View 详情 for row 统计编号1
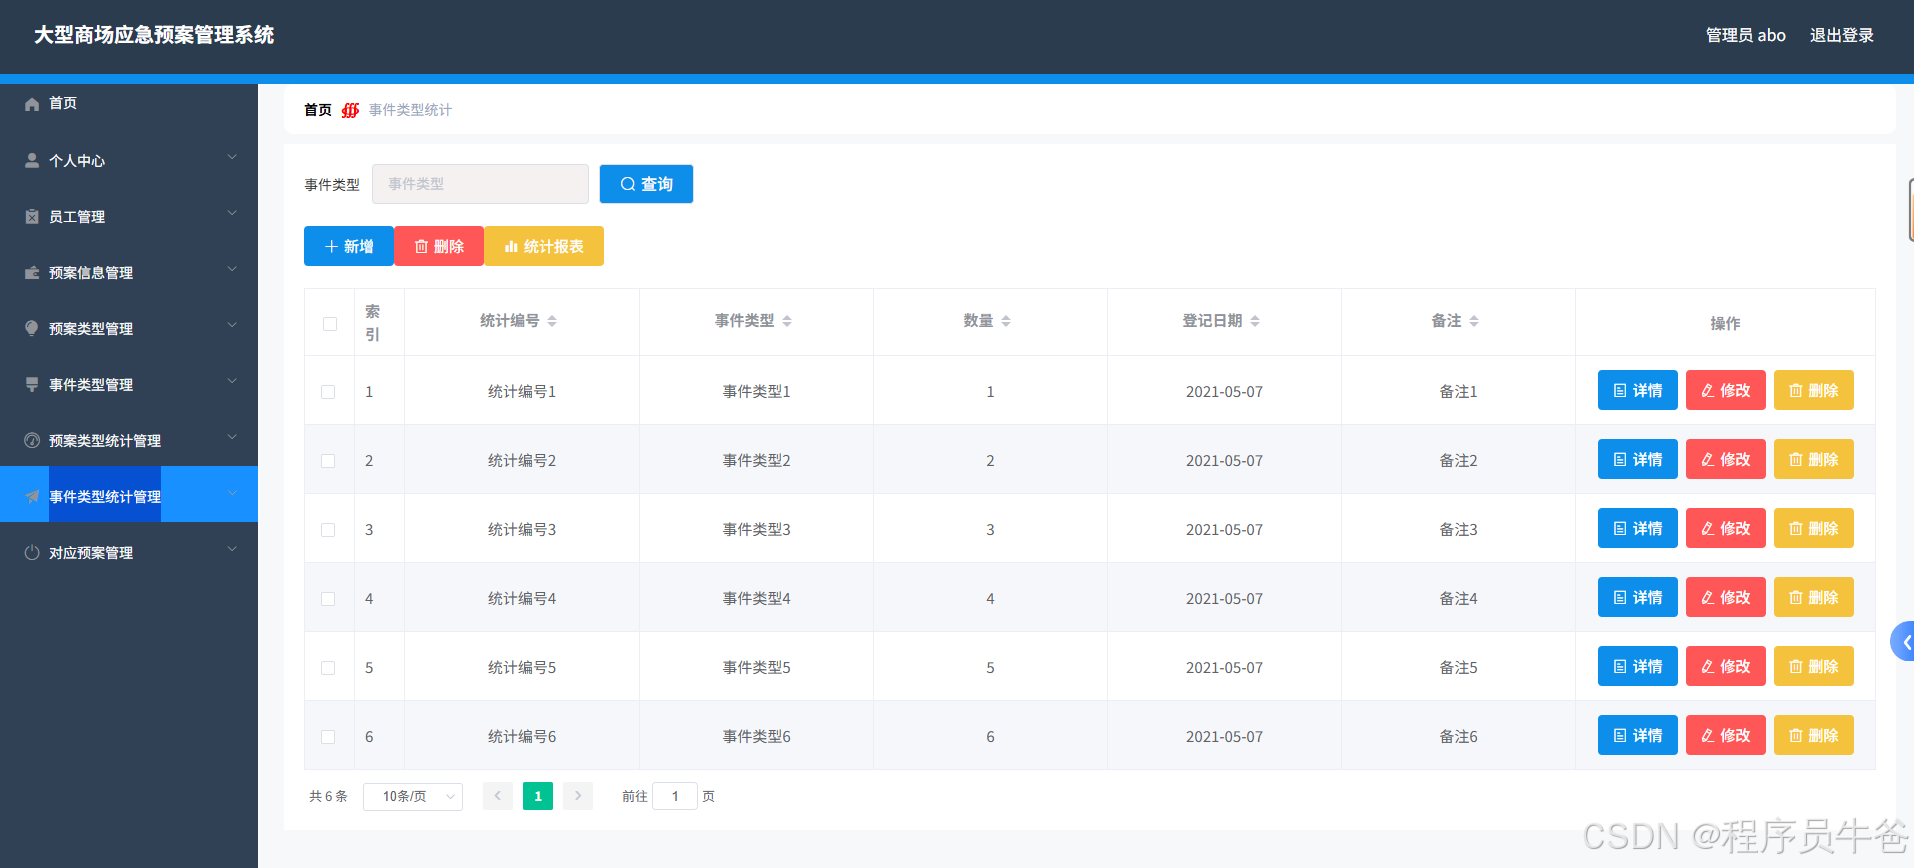Image resolution: width=1914 pixels, height=868 pixels. [x=1638, y=390]
